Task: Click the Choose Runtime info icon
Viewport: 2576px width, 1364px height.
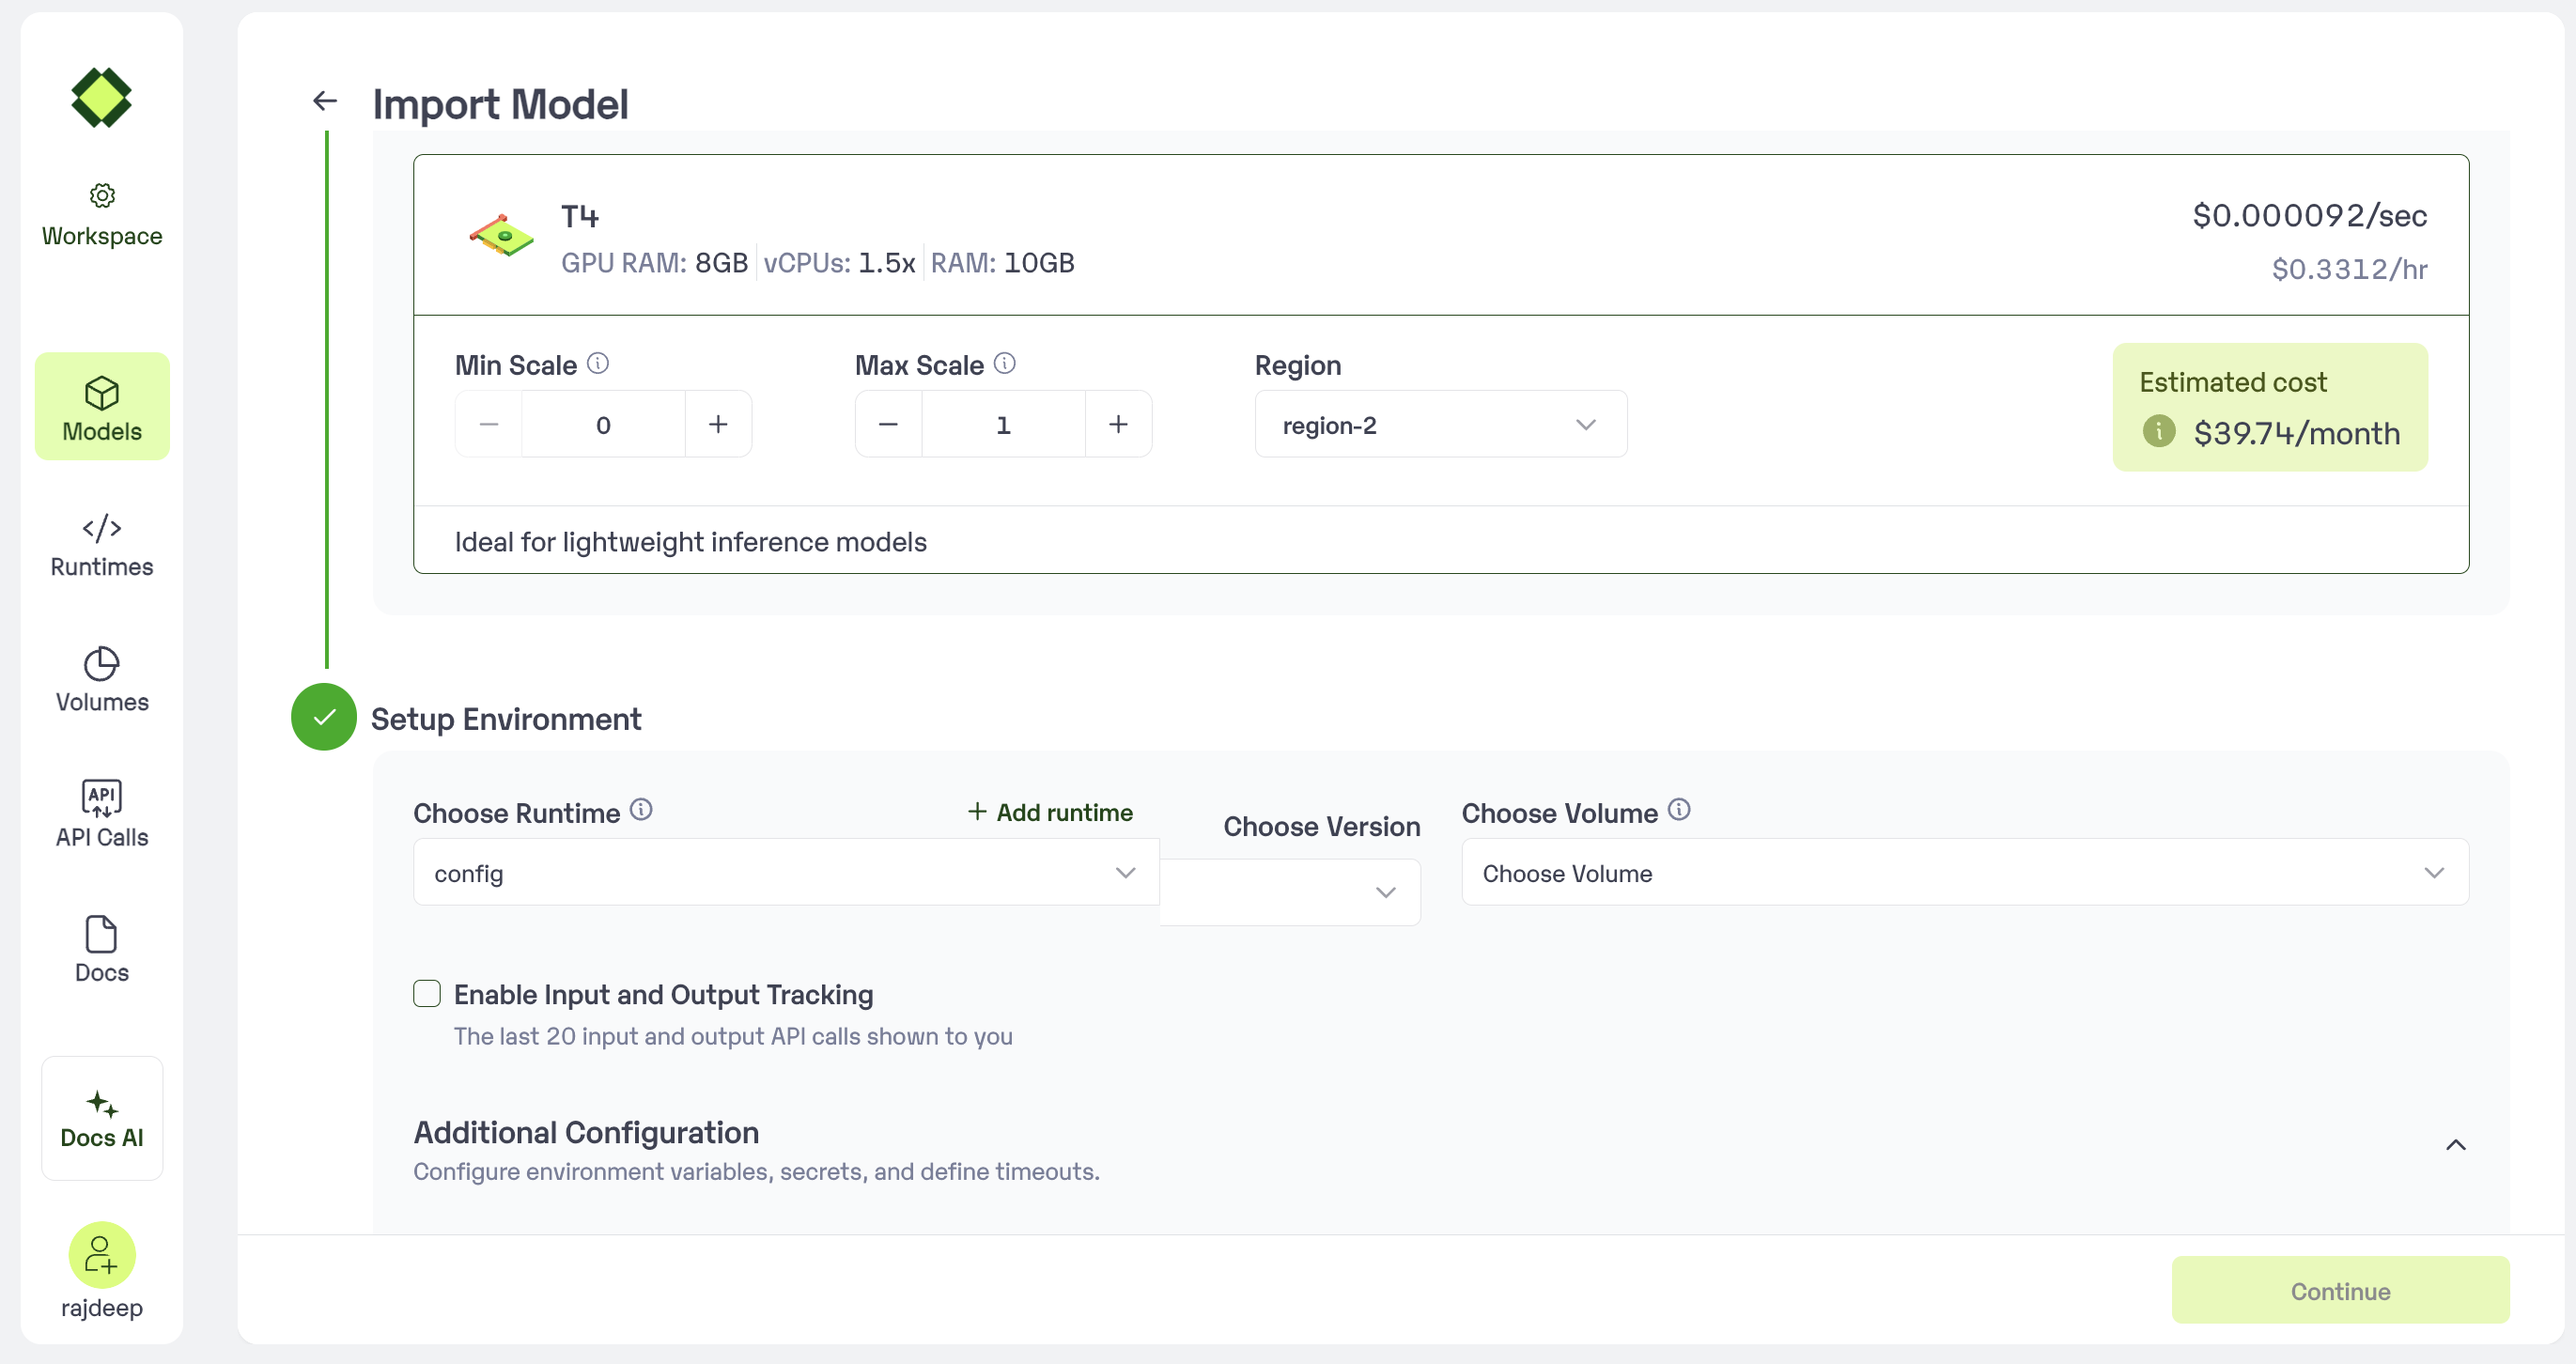Action: (x=642, y=810)
